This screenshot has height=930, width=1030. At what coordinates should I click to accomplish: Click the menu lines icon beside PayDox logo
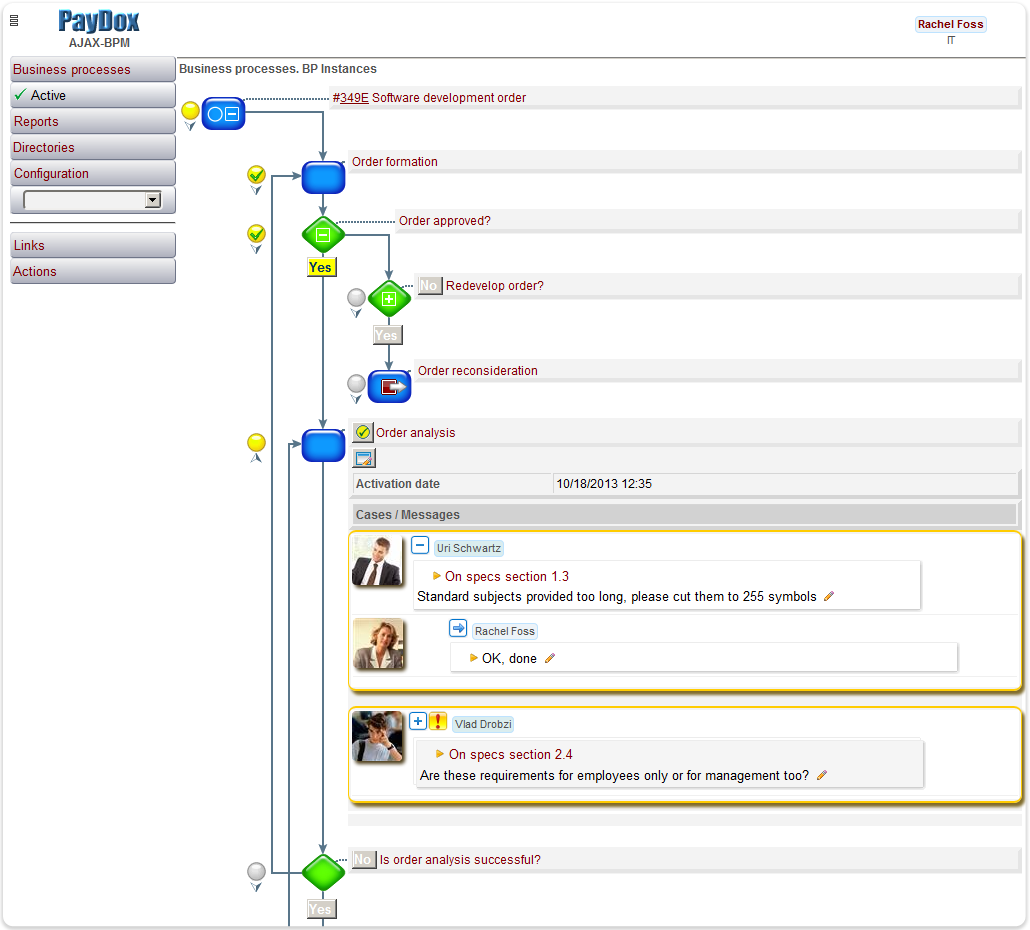[x=14, y=21]
